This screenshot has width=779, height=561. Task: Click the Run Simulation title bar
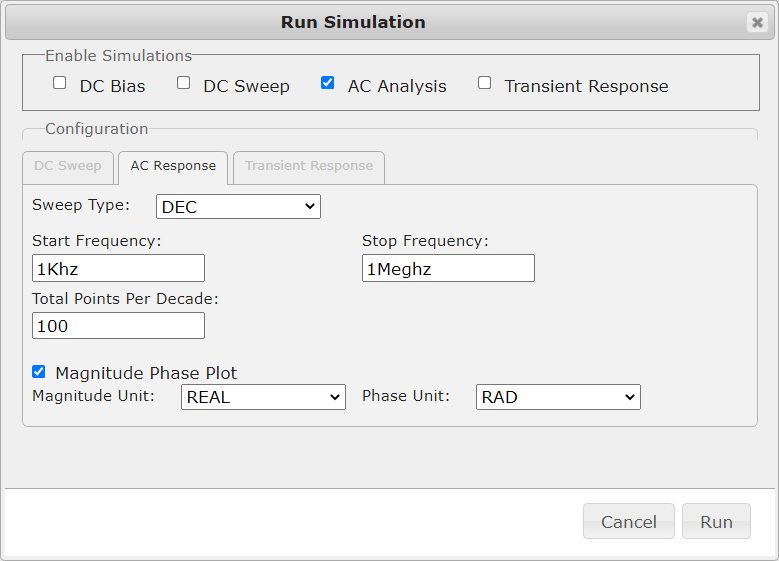[x=353, y=22]
